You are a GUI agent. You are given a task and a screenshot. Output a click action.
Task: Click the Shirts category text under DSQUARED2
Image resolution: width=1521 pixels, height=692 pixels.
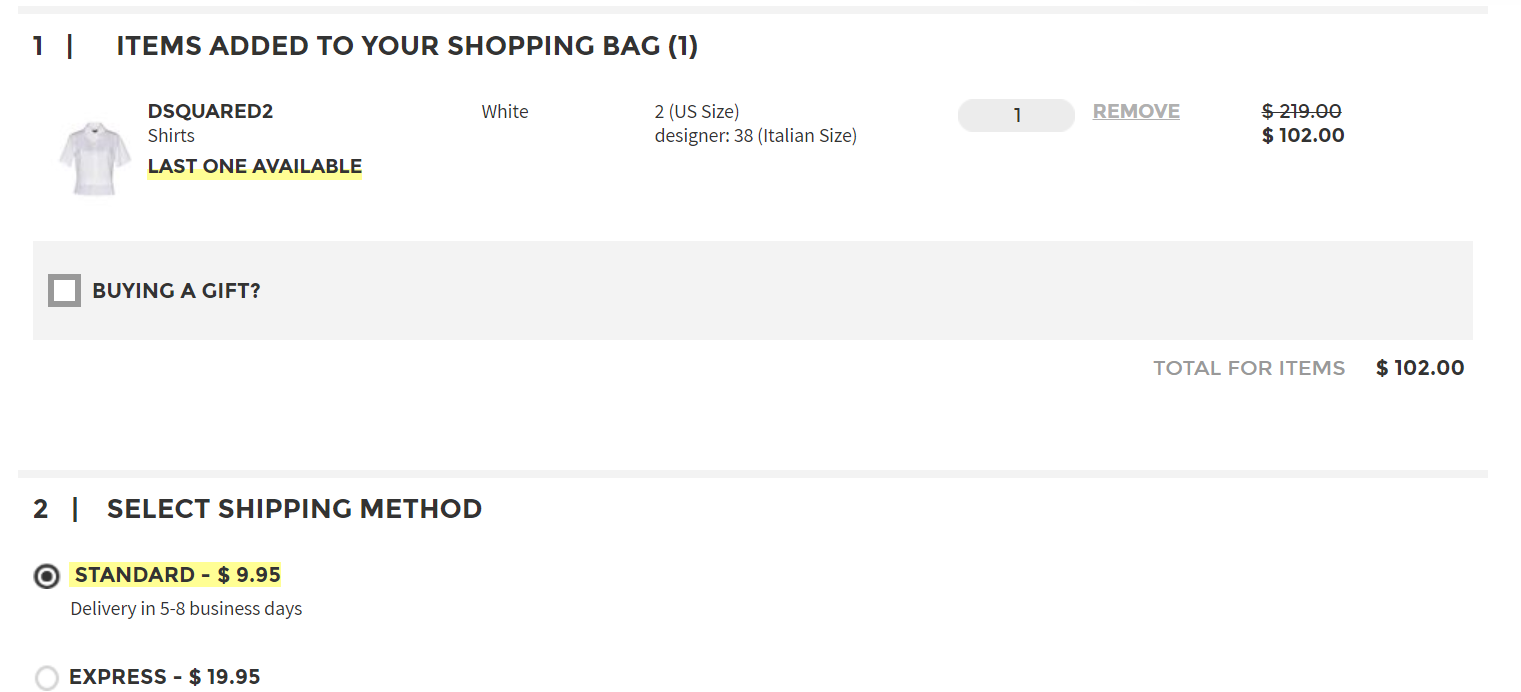pos(171,135)
